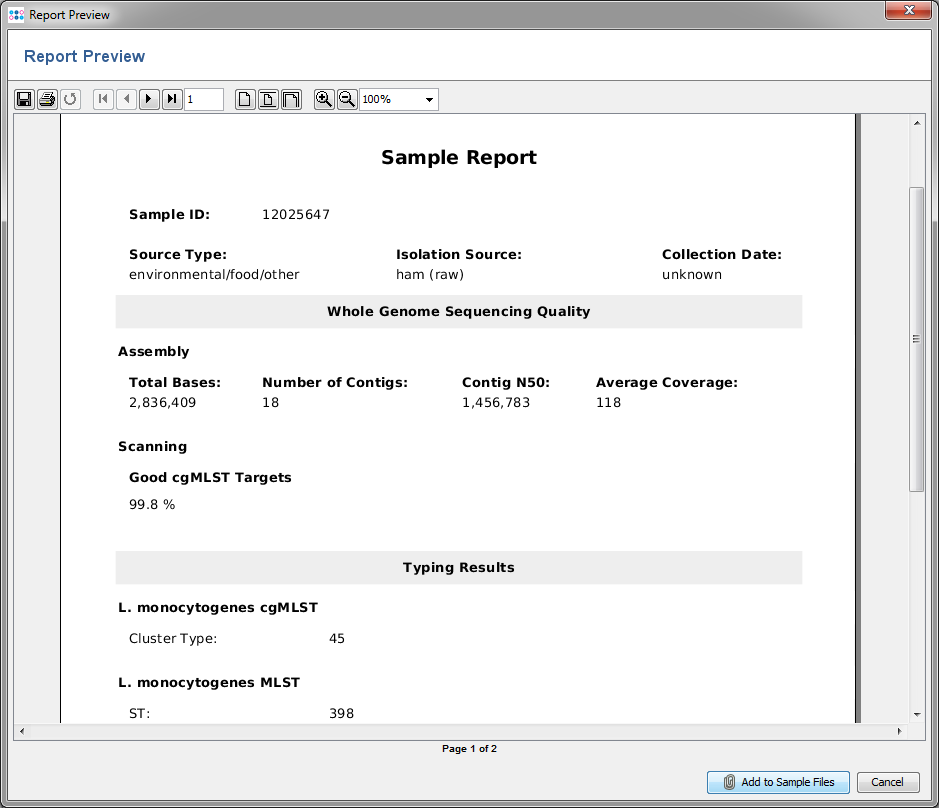This screenshot has height=808, width=939.
Task: Zoom in on the report
Action: [324, 99]
